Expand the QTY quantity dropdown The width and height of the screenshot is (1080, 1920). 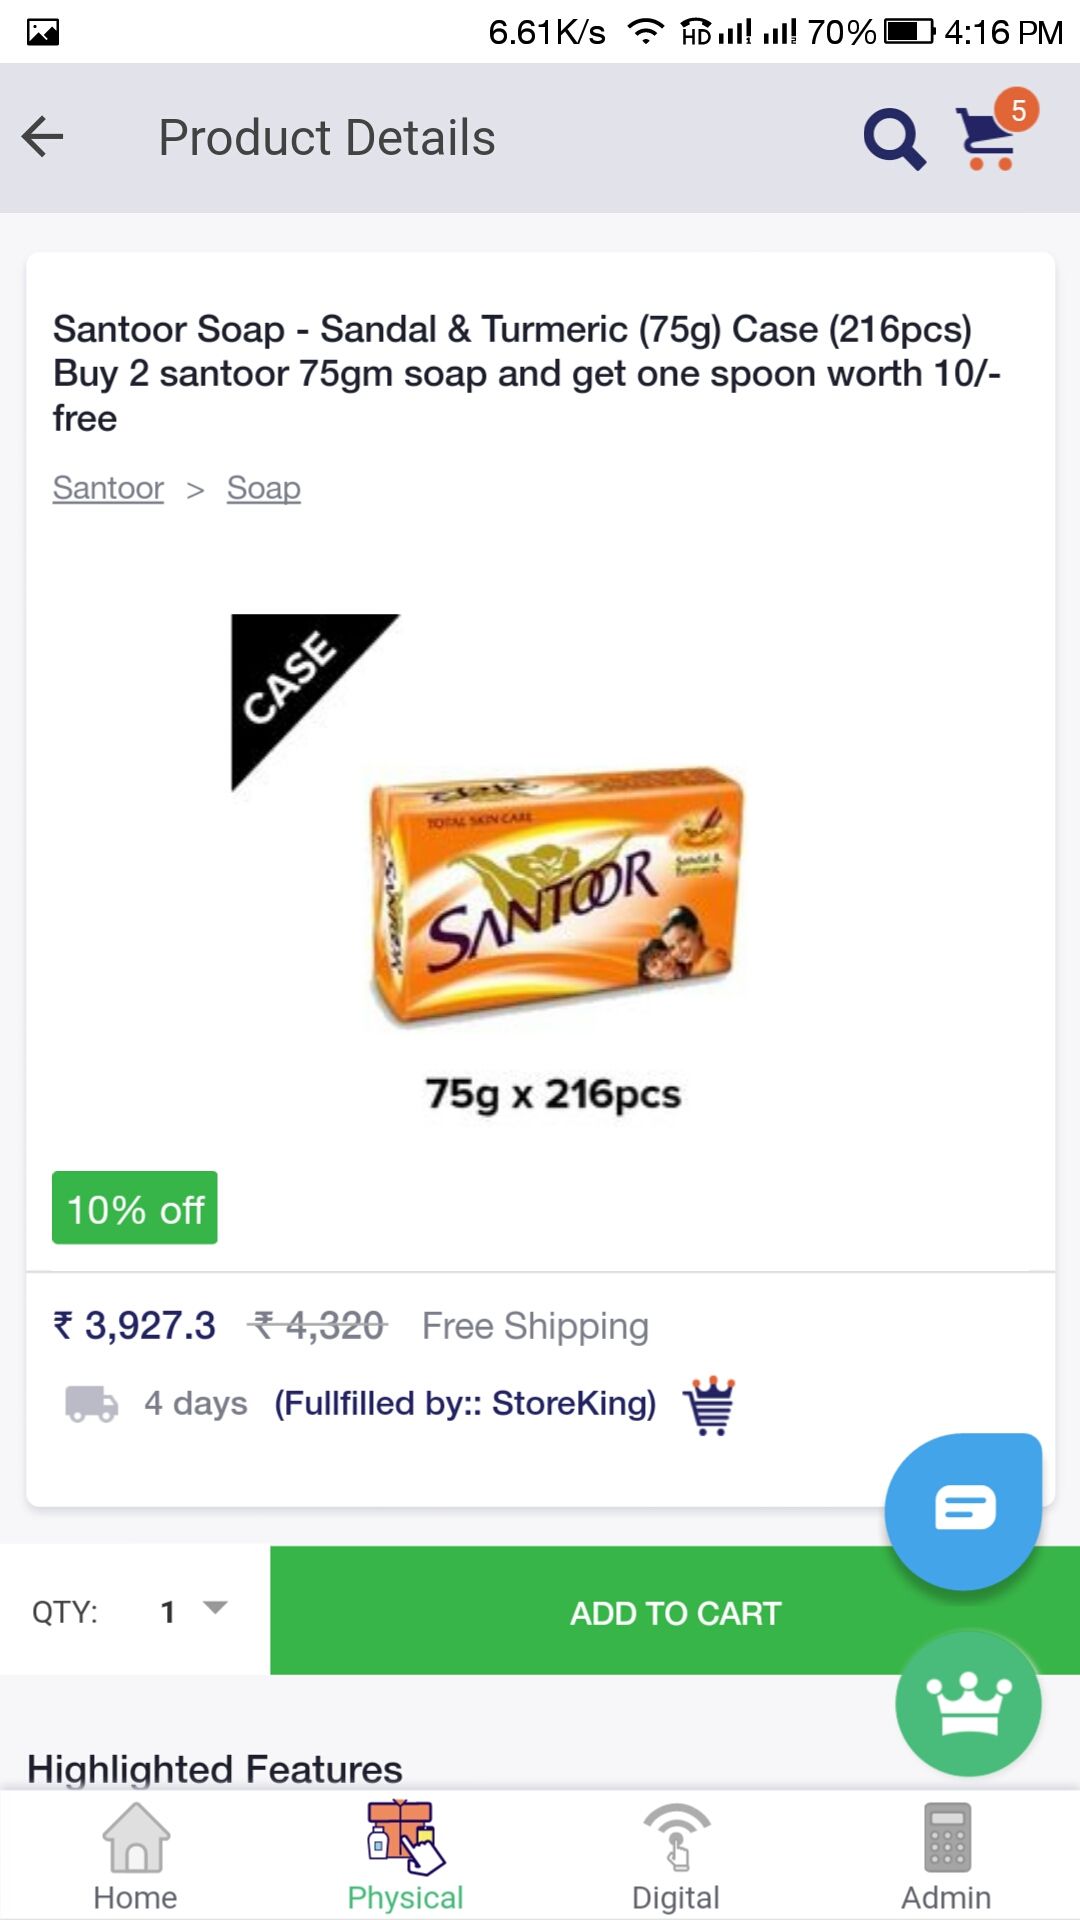(x=190, y=1610)
